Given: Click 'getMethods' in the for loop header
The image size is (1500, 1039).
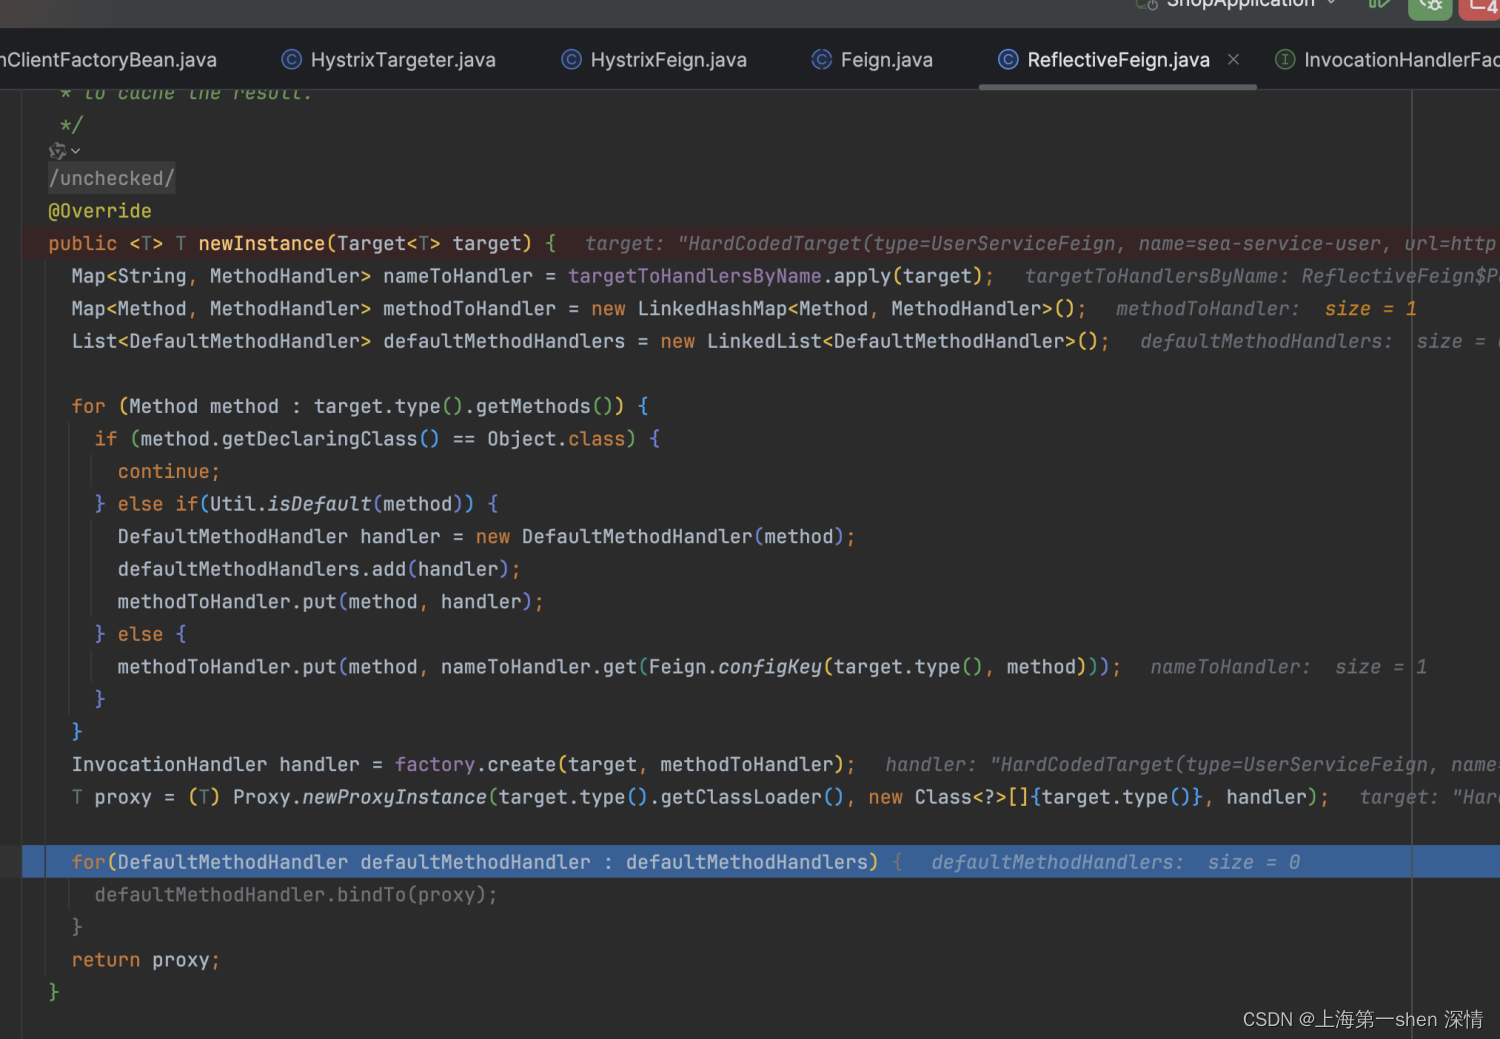Looking at the screenshot, I should 533,406.
